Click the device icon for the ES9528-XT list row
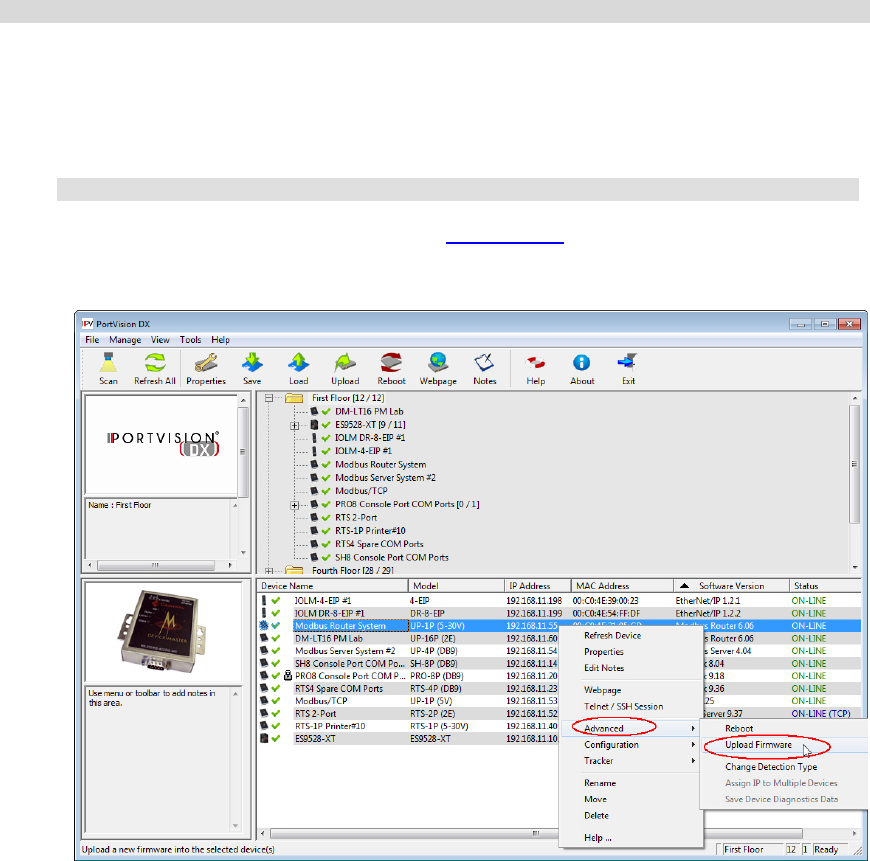This screenshot has height=861, width=870. [264, 738]
